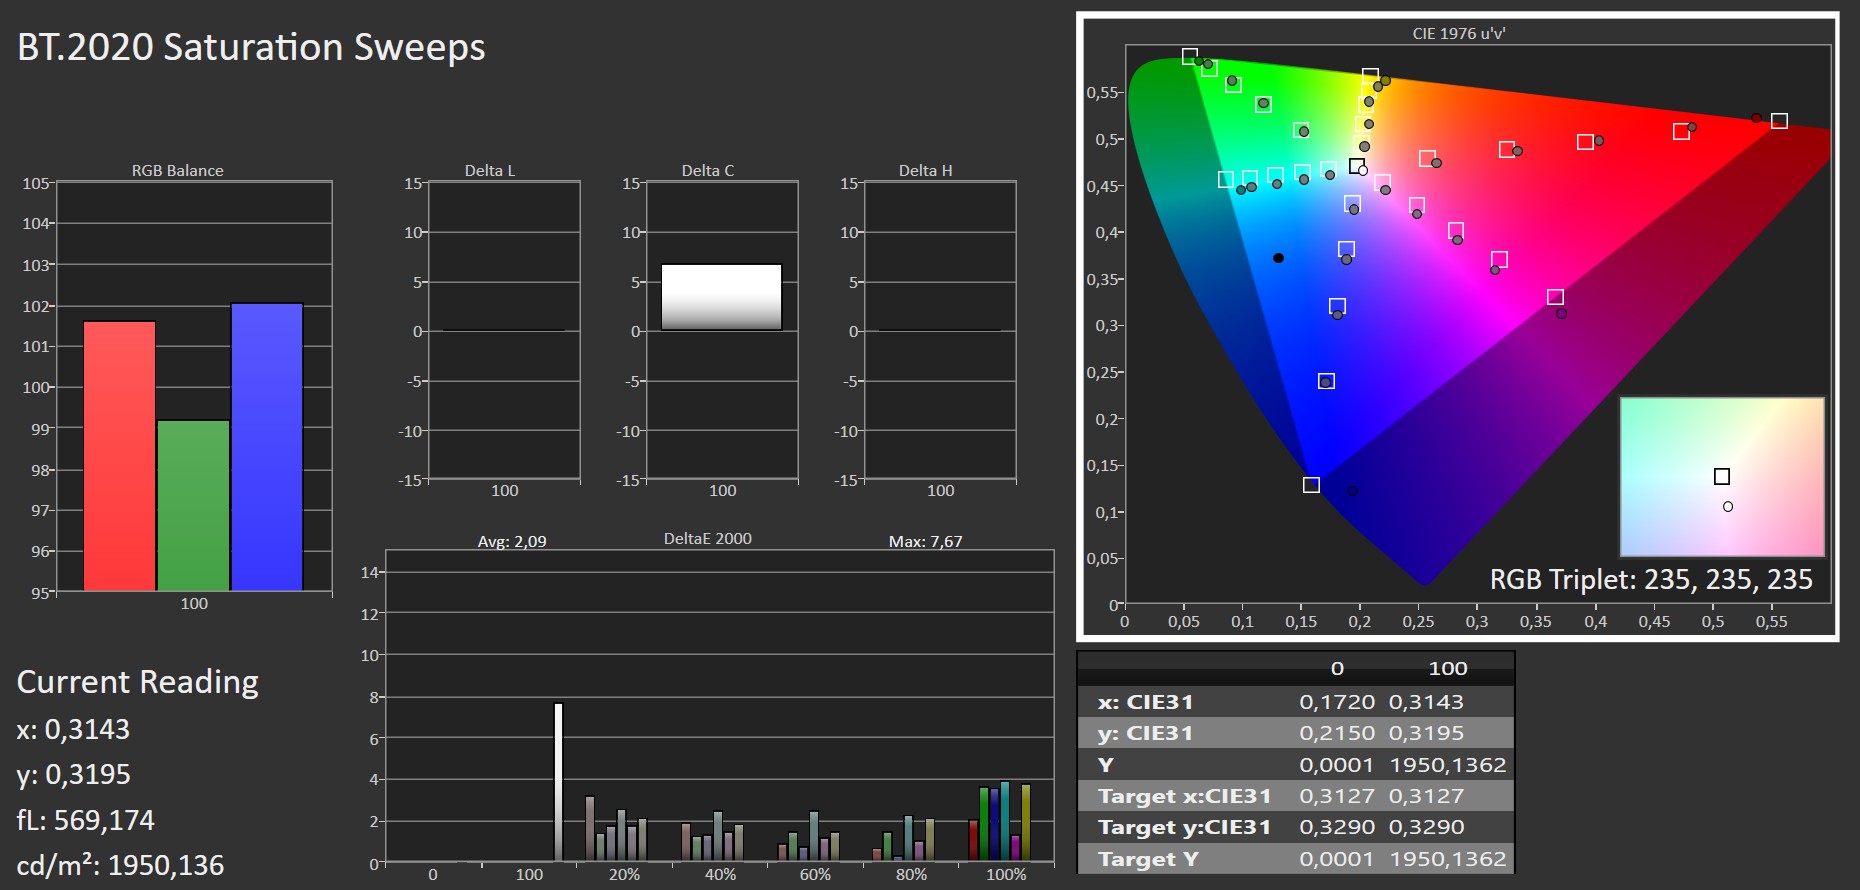Click the fL: 569,174 reading
This screenshot has width=1860, height=890.
(x=86, y=820)
